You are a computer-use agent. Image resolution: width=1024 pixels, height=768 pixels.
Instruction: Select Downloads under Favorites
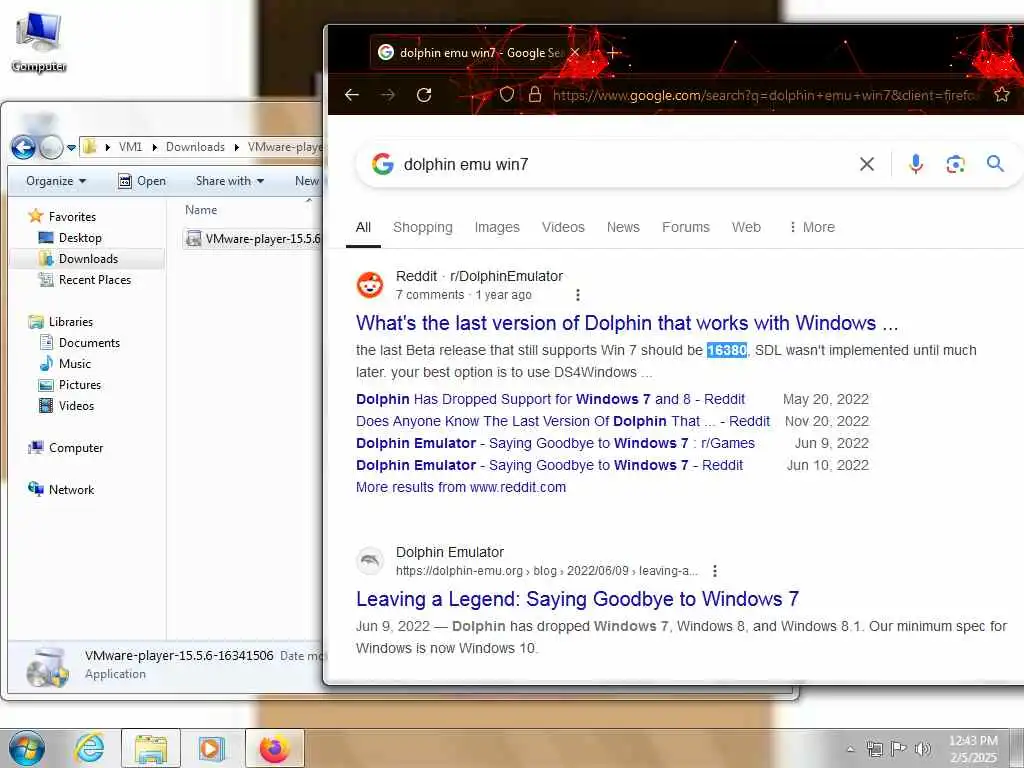(88, 259)
